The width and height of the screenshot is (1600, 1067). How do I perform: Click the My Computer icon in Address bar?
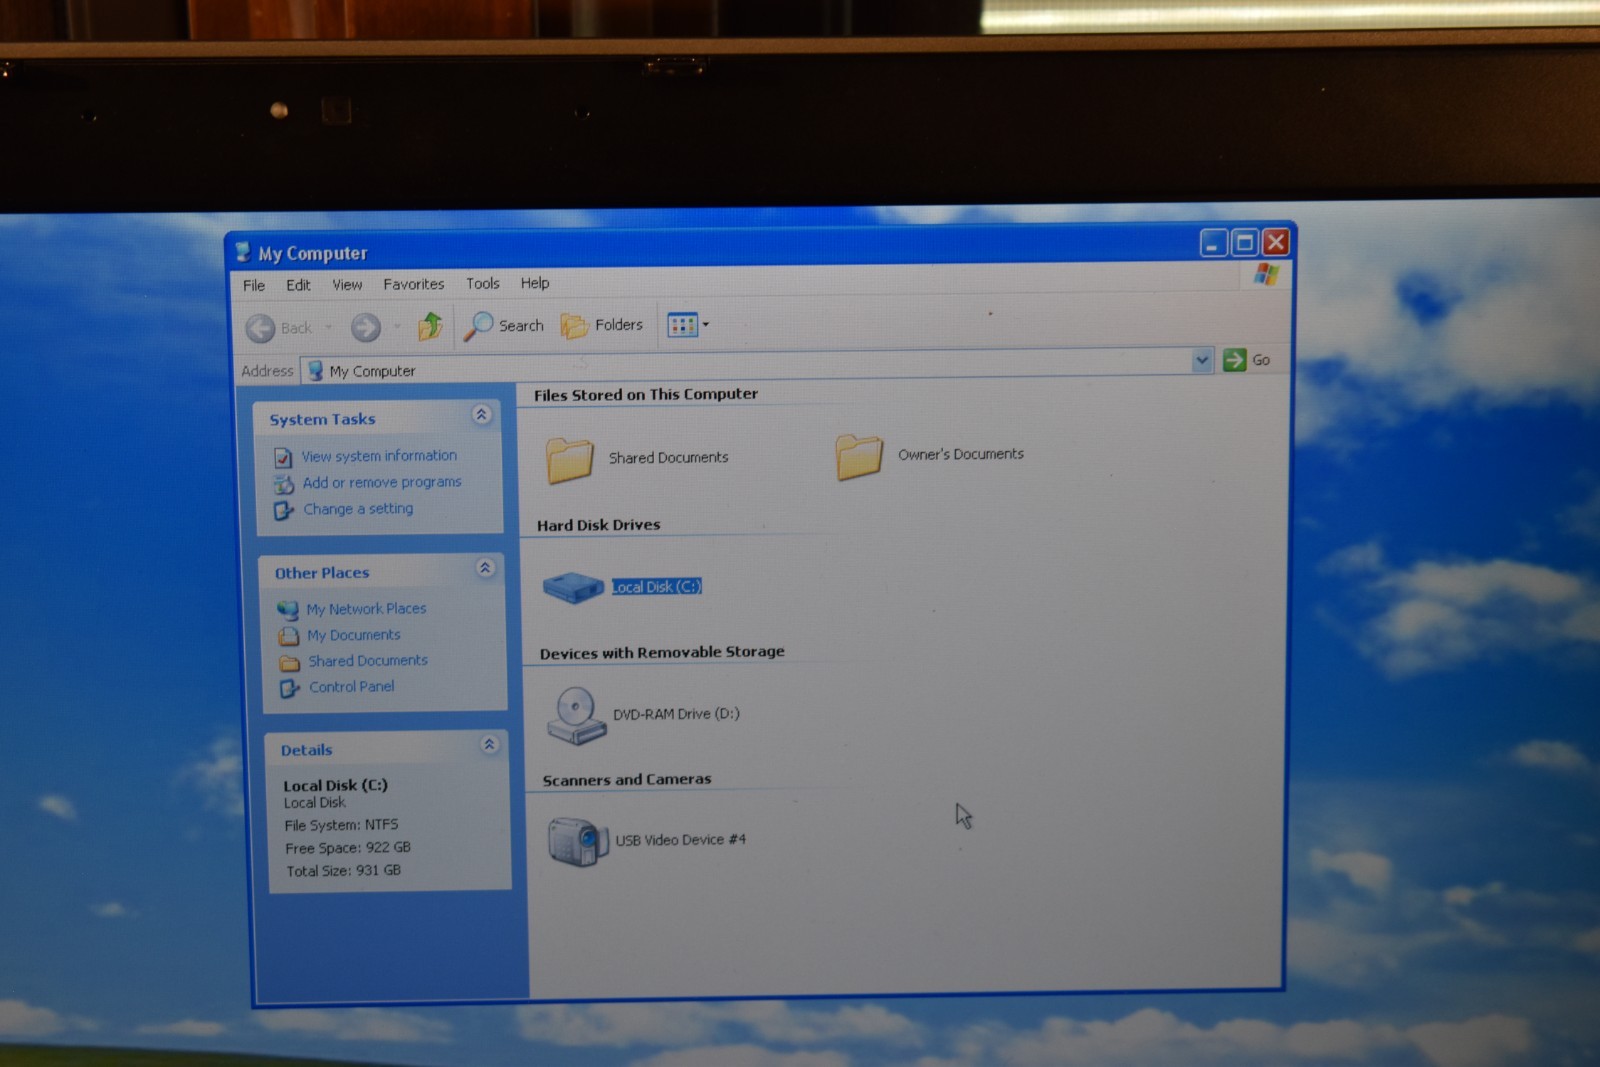tap(315, 371)
